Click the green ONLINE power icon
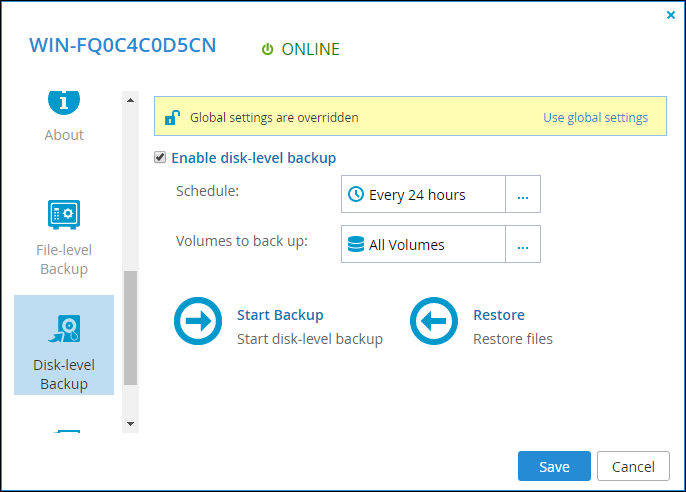The image size is (686, 492). [x=267, y=49]
